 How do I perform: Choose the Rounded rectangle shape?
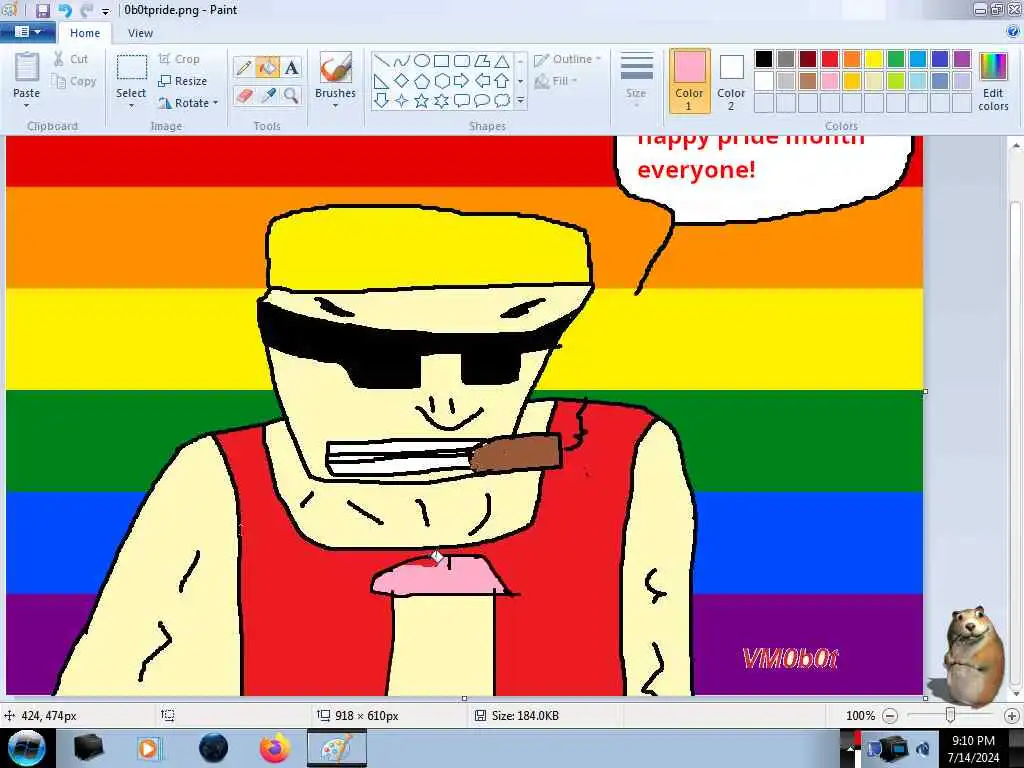click(462, 61)
